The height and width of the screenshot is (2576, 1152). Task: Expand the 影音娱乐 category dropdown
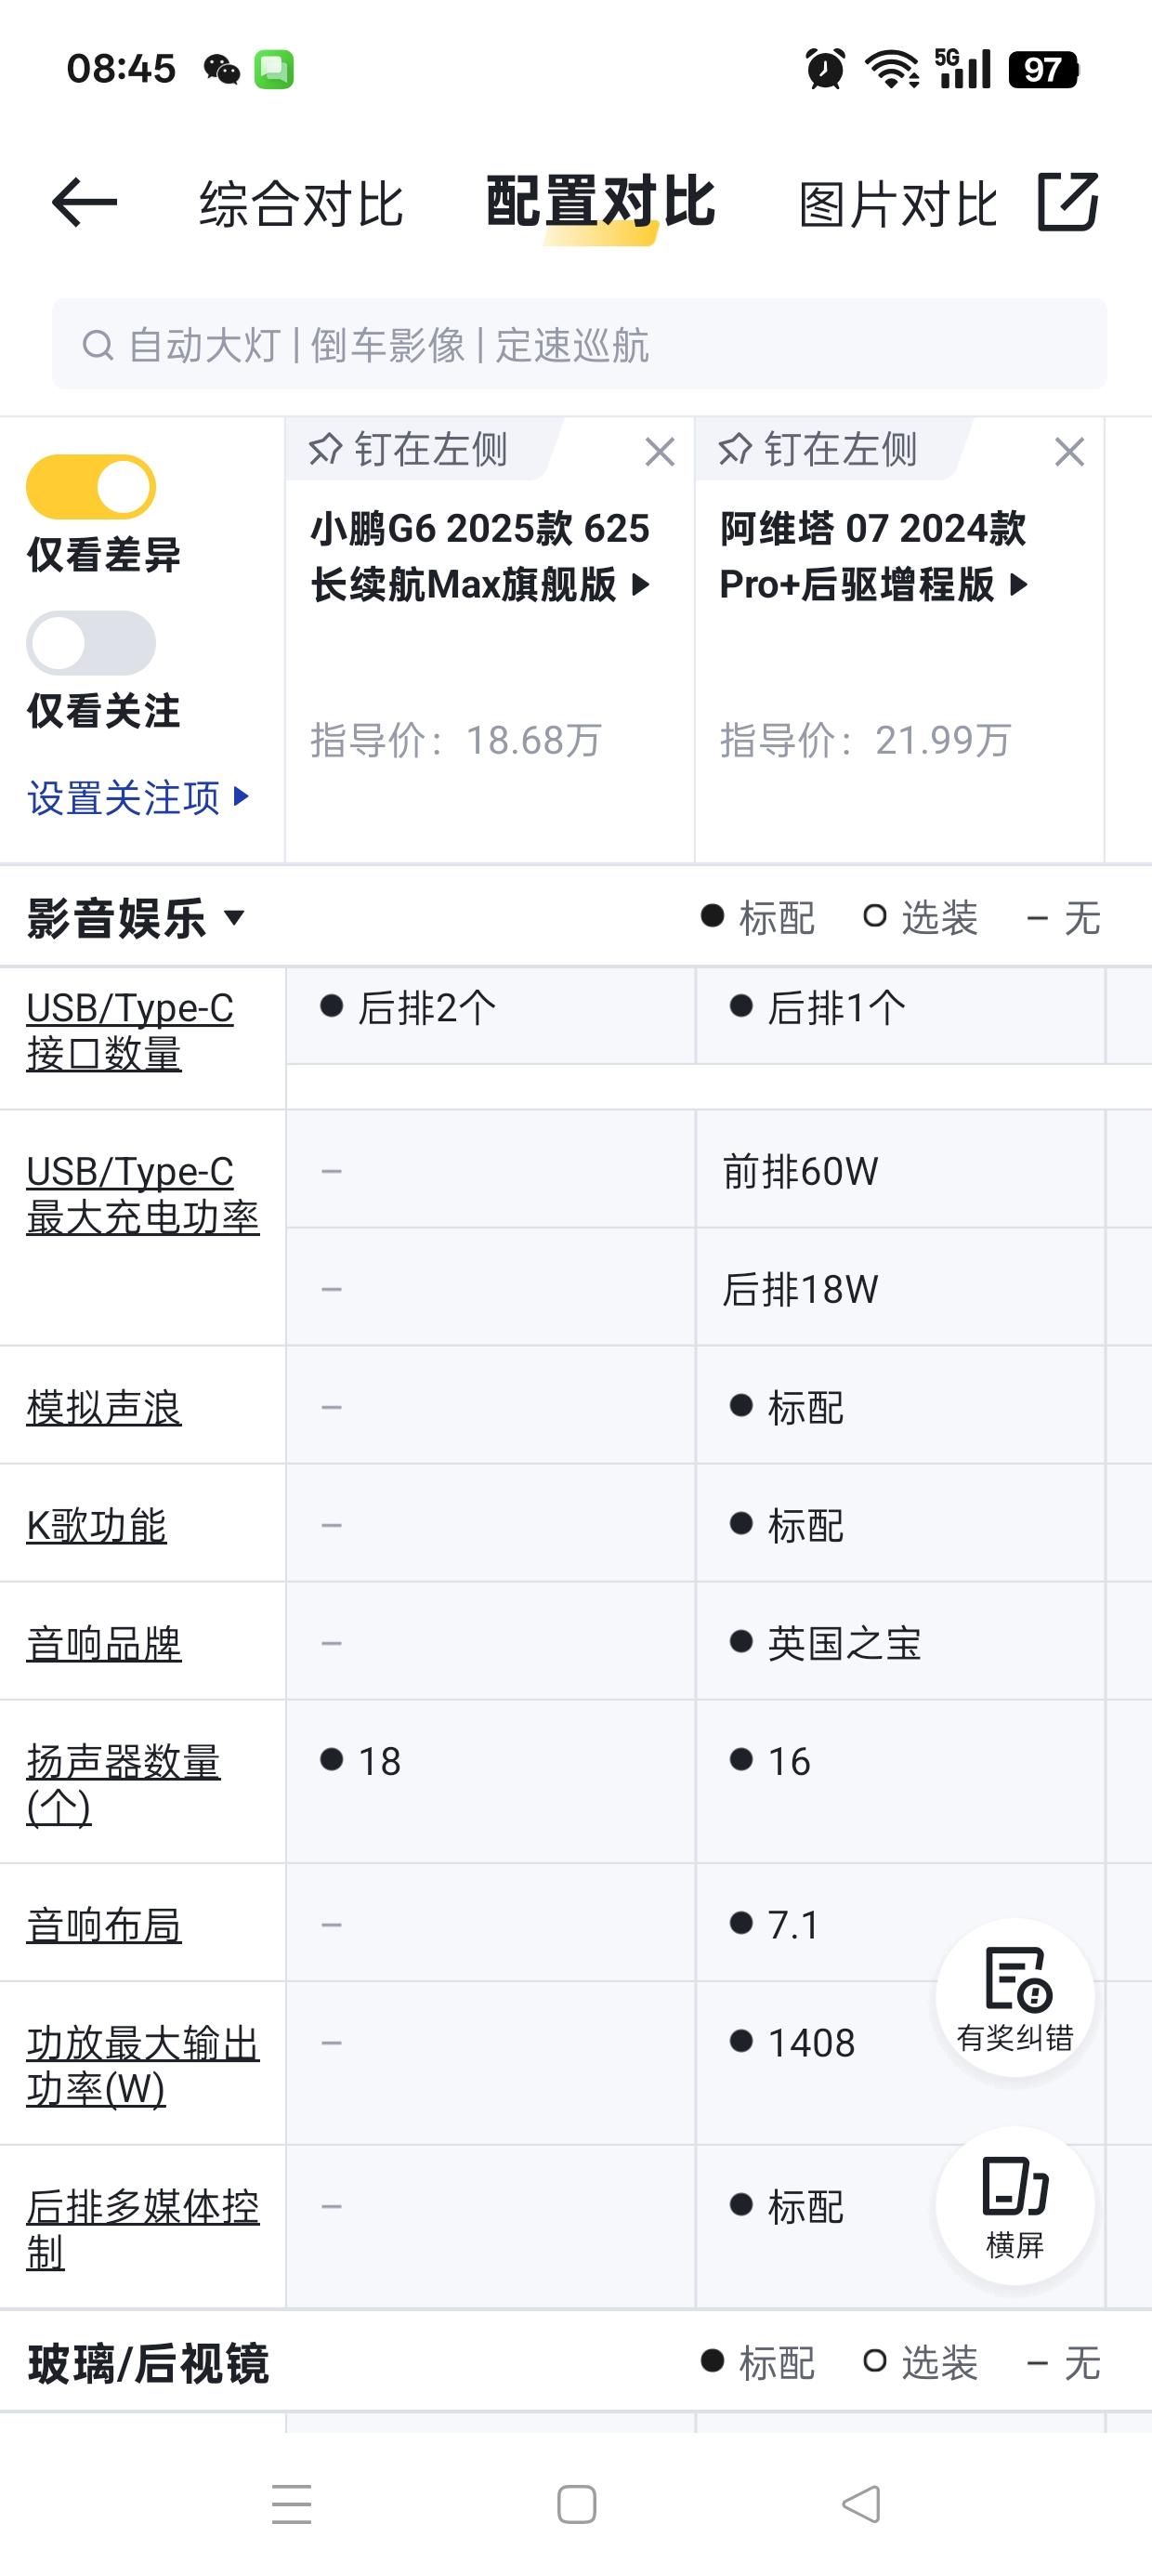(x=136, y=918)
